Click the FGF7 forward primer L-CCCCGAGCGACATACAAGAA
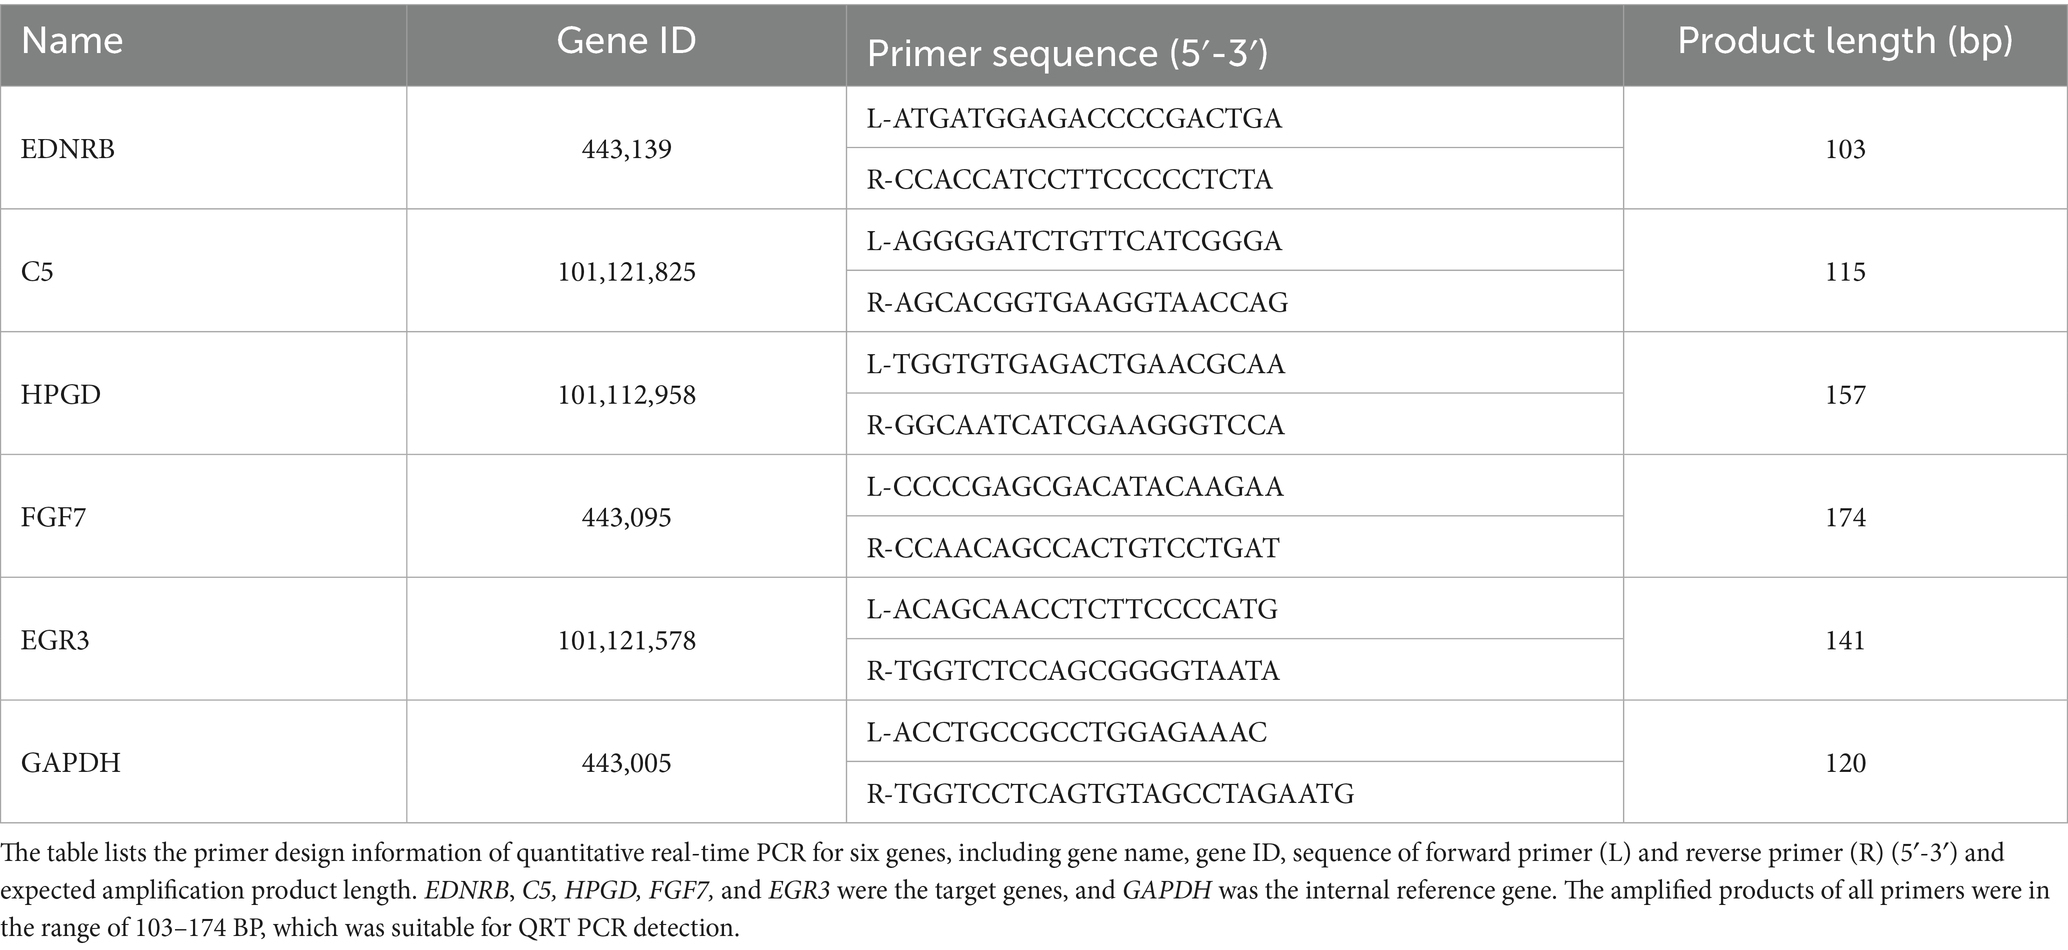2068x950 pixels. click(x=1075, y=487)
